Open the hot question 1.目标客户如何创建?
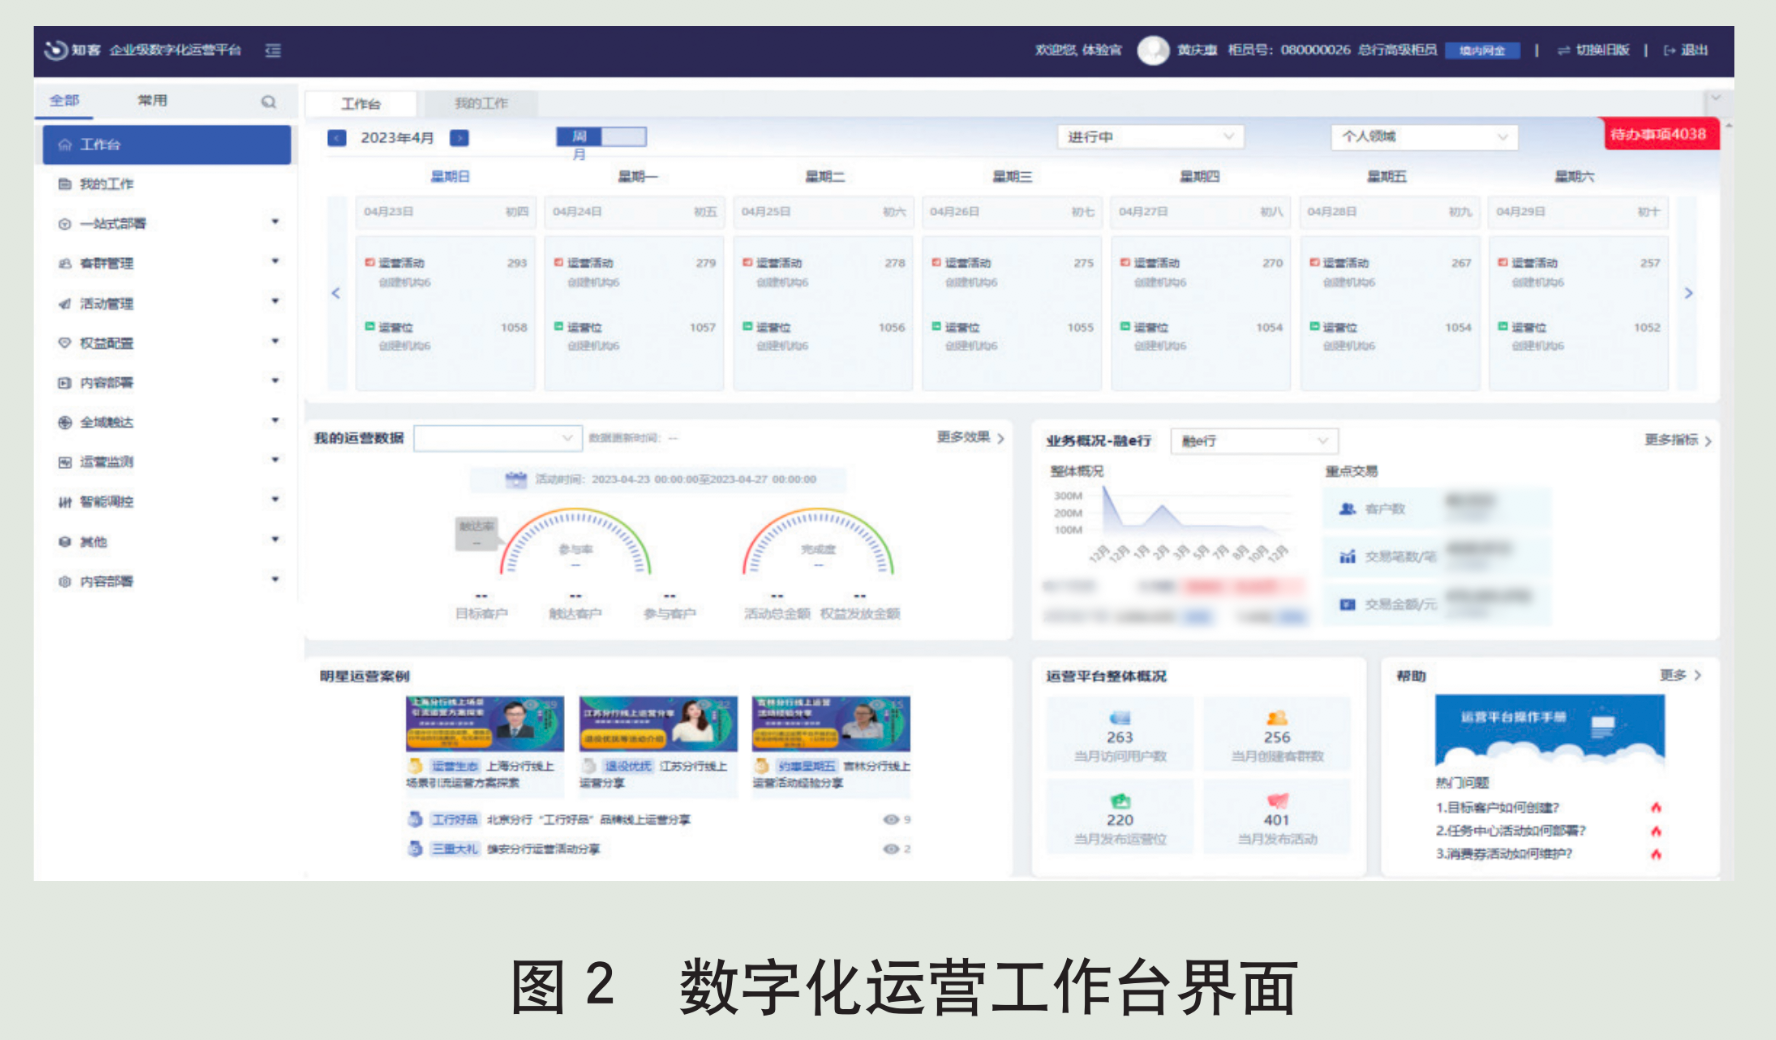1776x1040 pixels. pyautogui.click(x=1497, y=808)
